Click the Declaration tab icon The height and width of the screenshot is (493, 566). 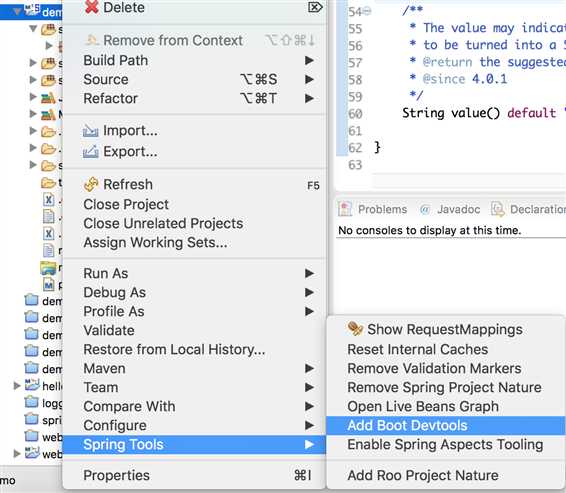point(497,209)
